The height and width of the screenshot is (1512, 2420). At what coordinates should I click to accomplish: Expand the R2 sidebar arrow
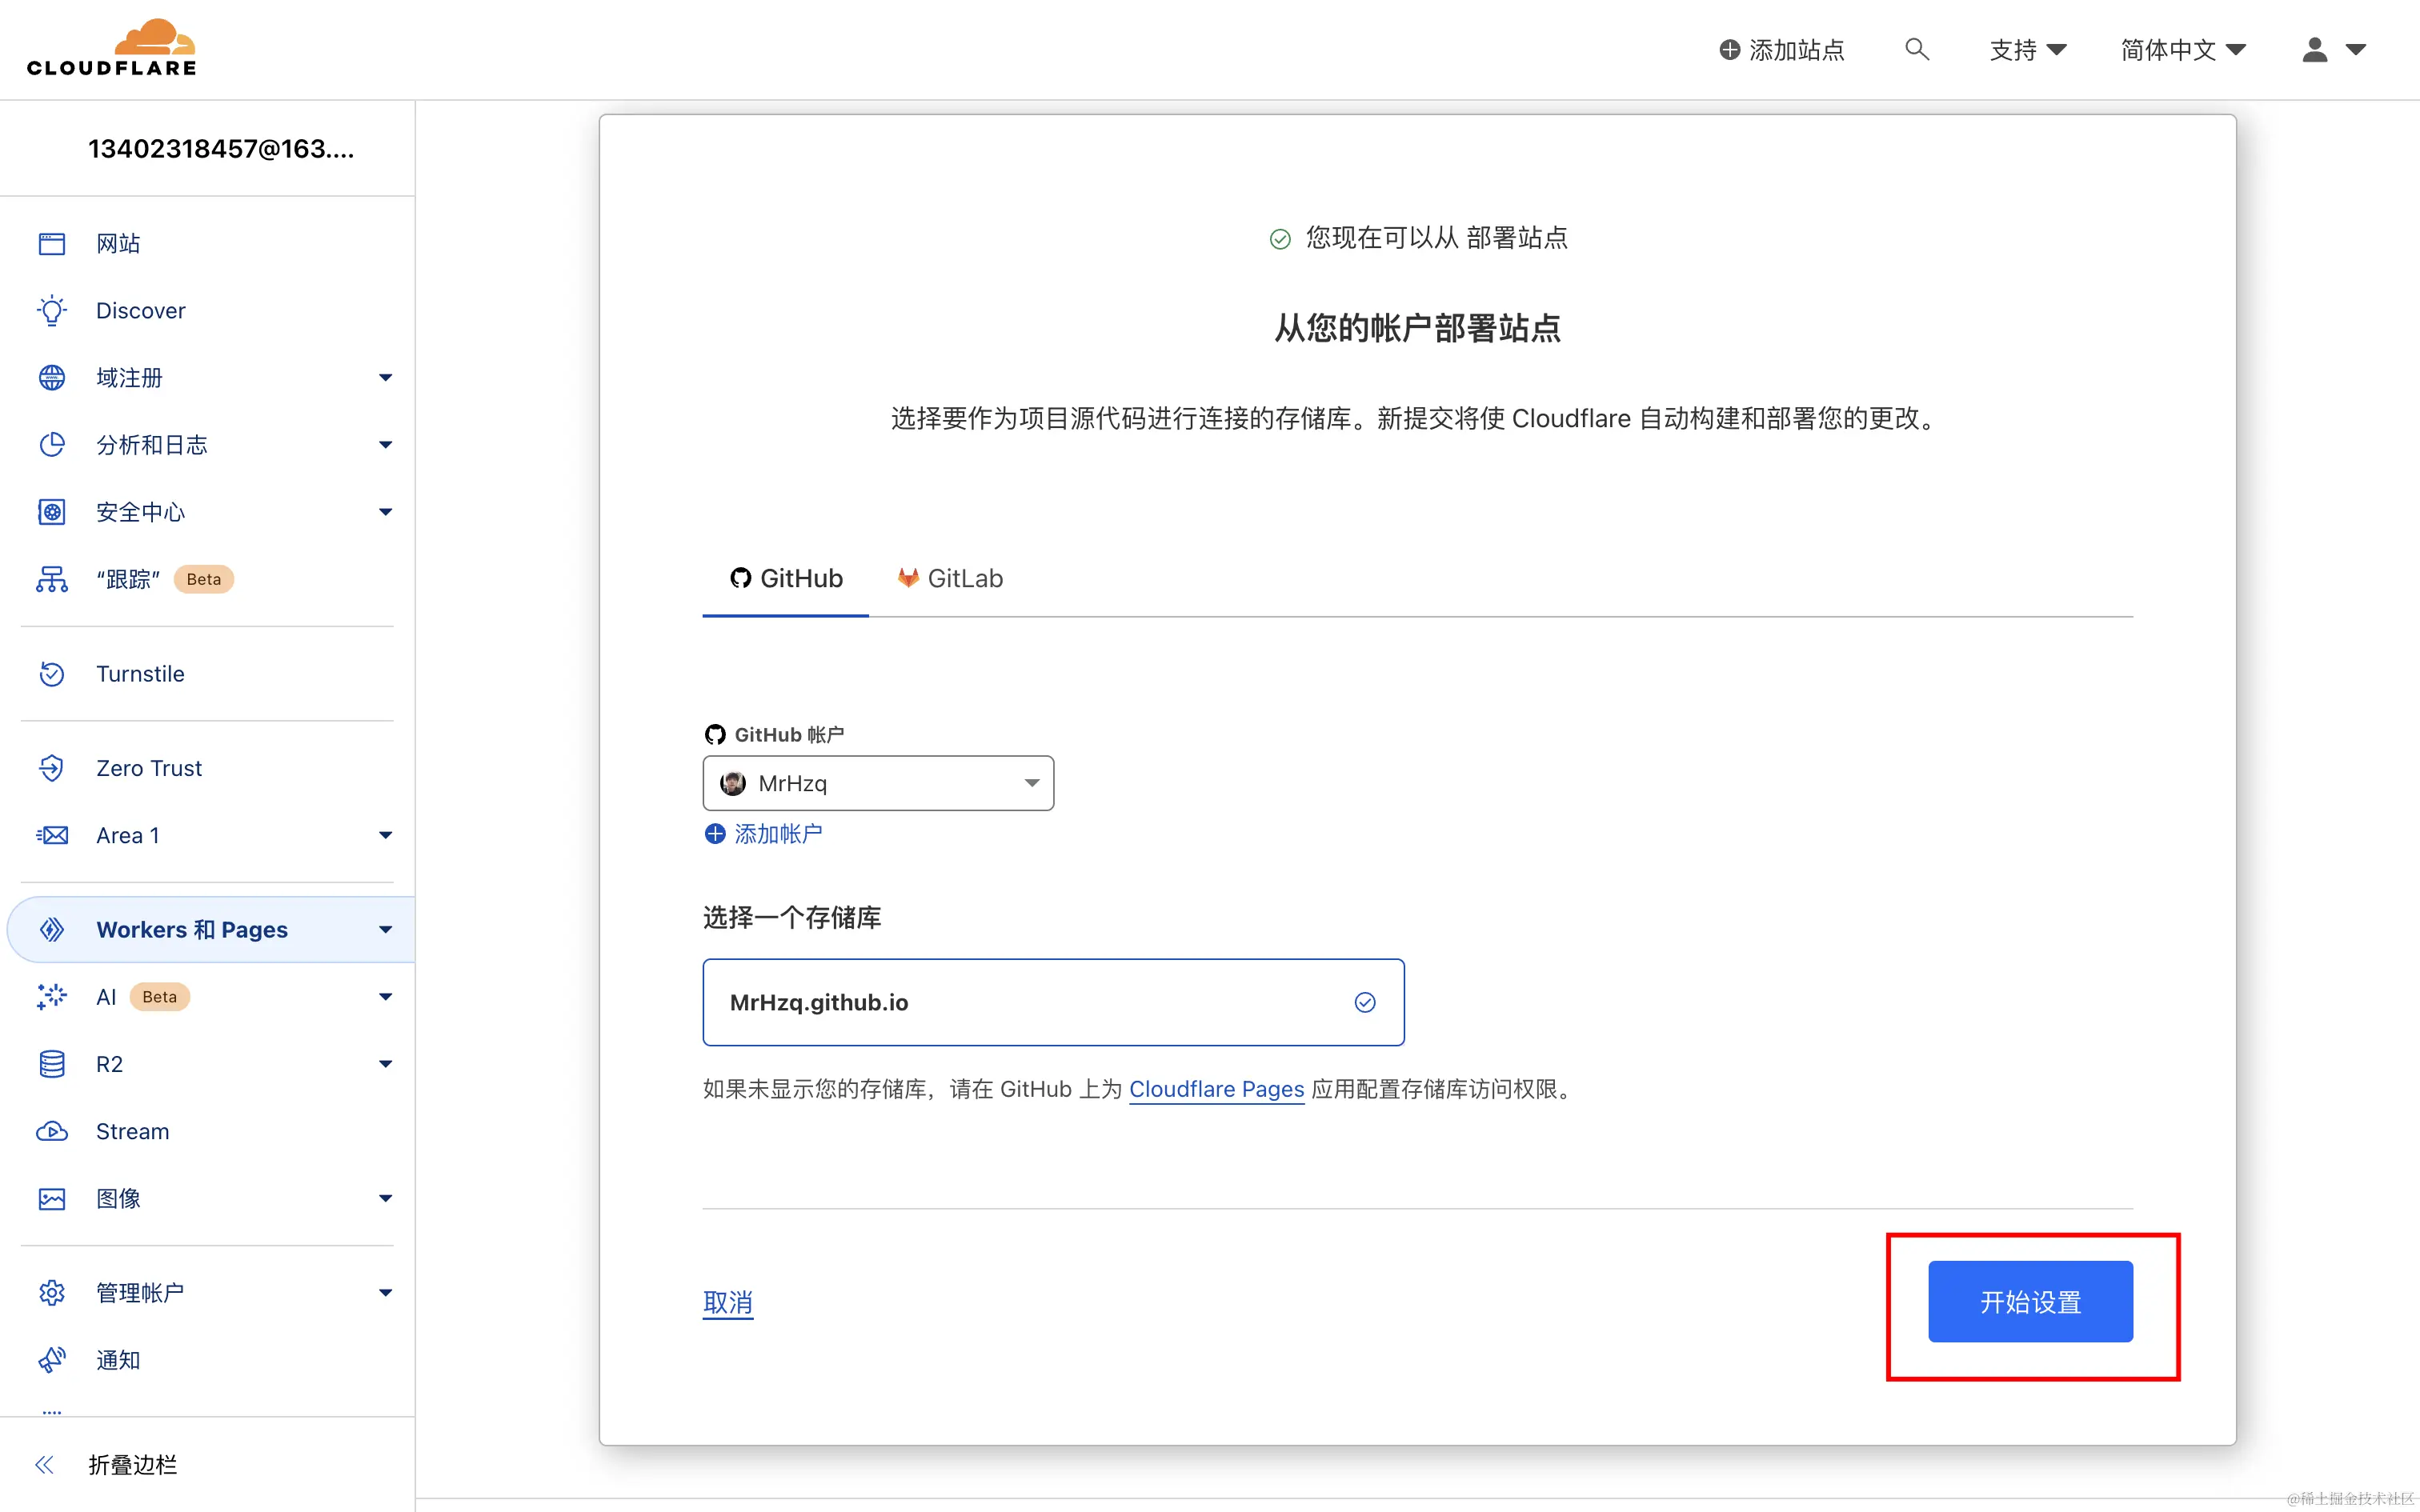click(386, 1063)
